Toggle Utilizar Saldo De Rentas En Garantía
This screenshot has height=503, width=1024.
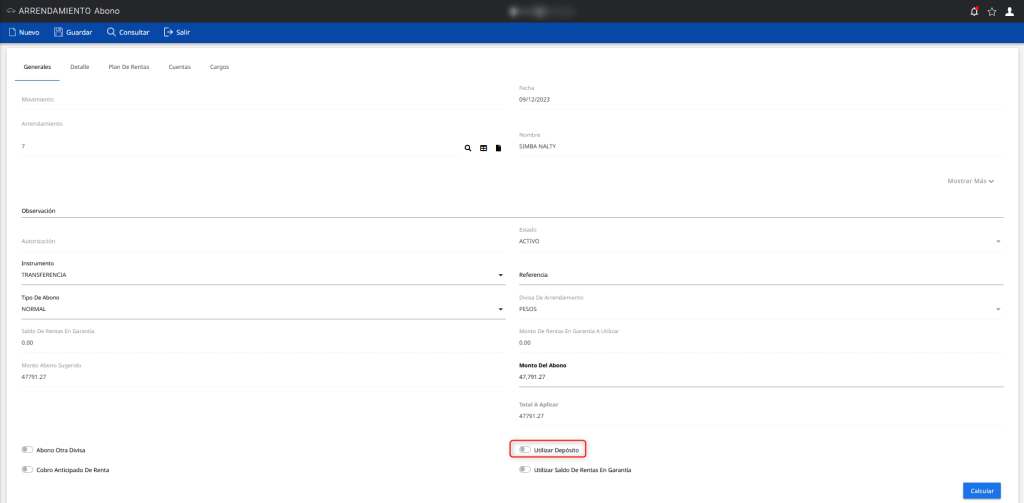click(525, 469)
